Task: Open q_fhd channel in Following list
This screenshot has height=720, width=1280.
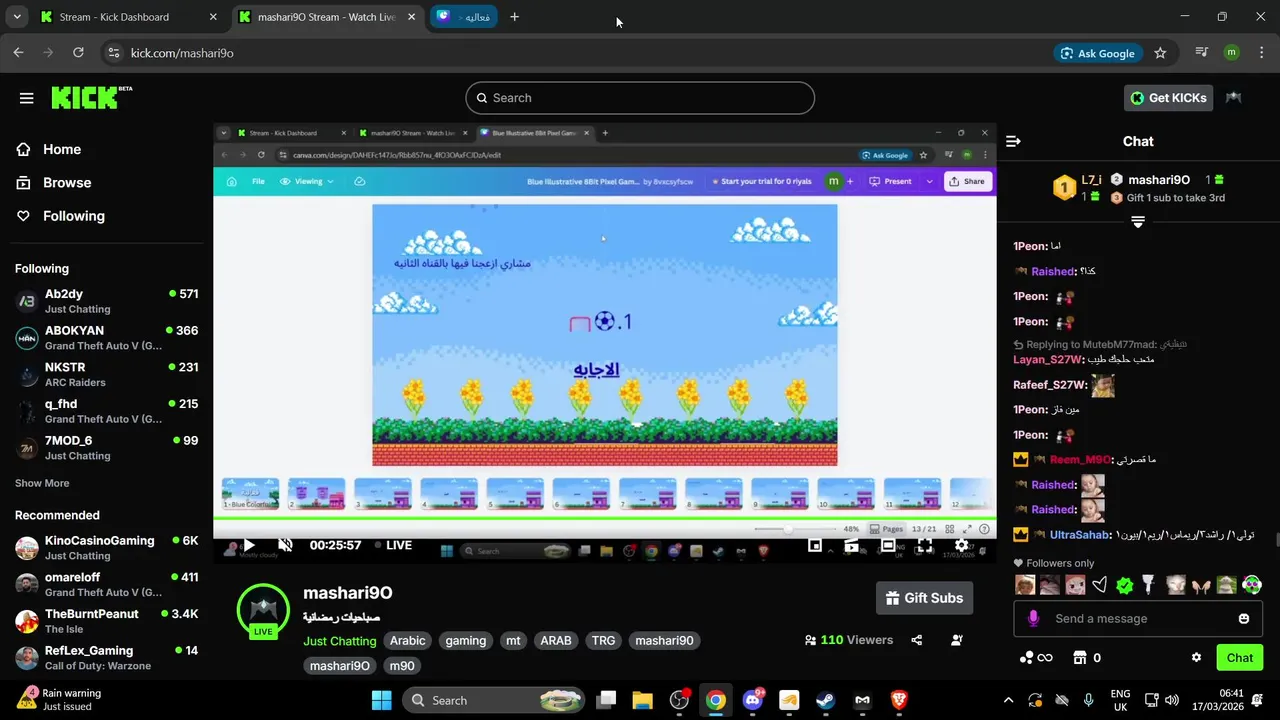Action: tap(106, 411)
